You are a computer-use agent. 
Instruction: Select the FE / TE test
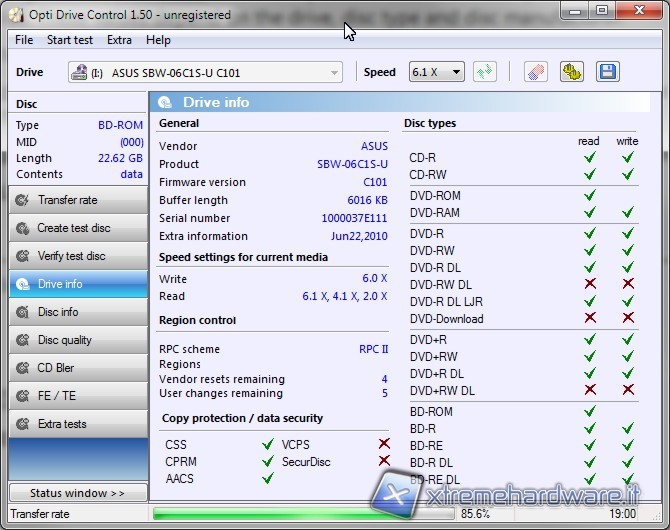[77, 396]
